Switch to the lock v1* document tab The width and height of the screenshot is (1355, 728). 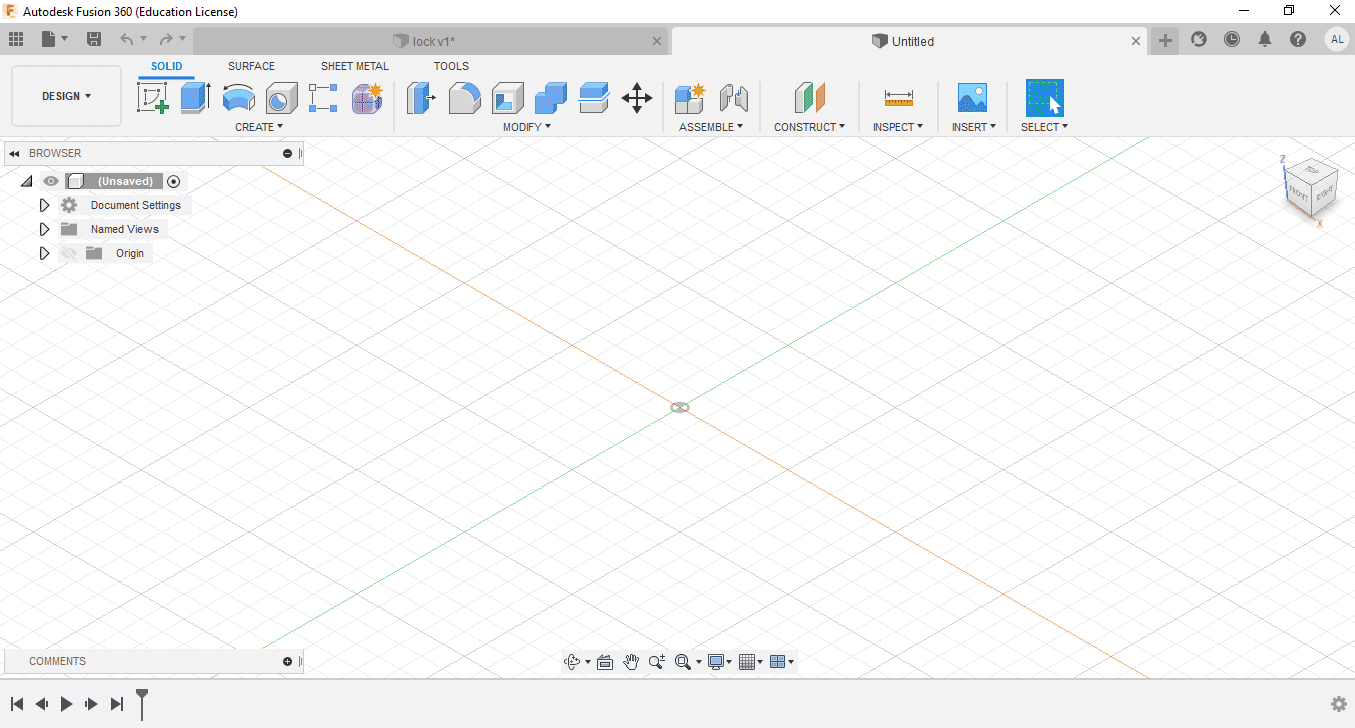pos(430,41)
